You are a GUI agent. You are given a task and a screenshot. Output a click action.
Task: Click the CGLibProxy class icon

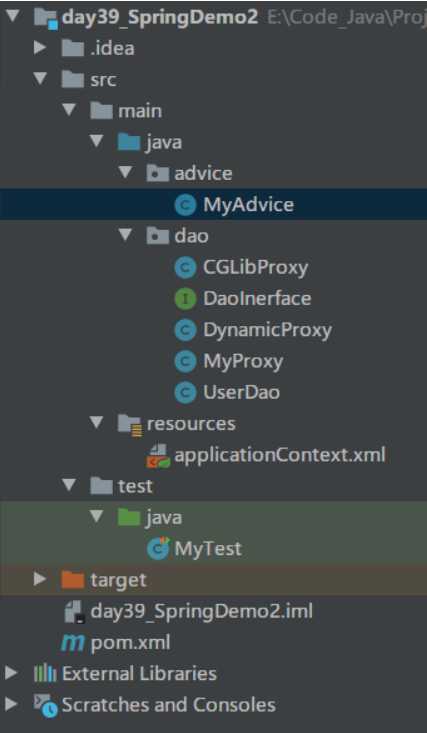click(x=185, y=267)
